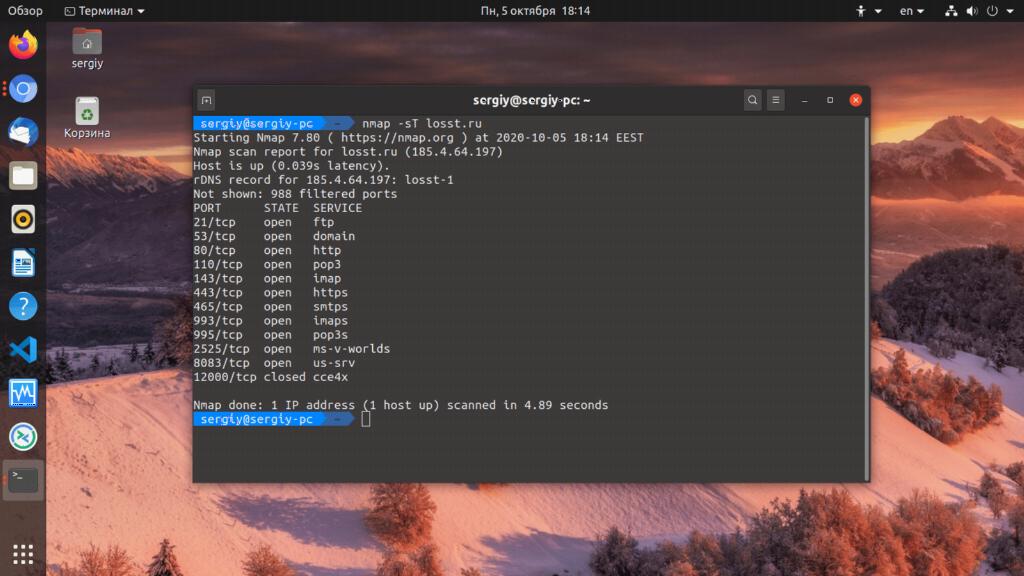
Task: Open the Корзина trash icon
Action: (87, 118)
